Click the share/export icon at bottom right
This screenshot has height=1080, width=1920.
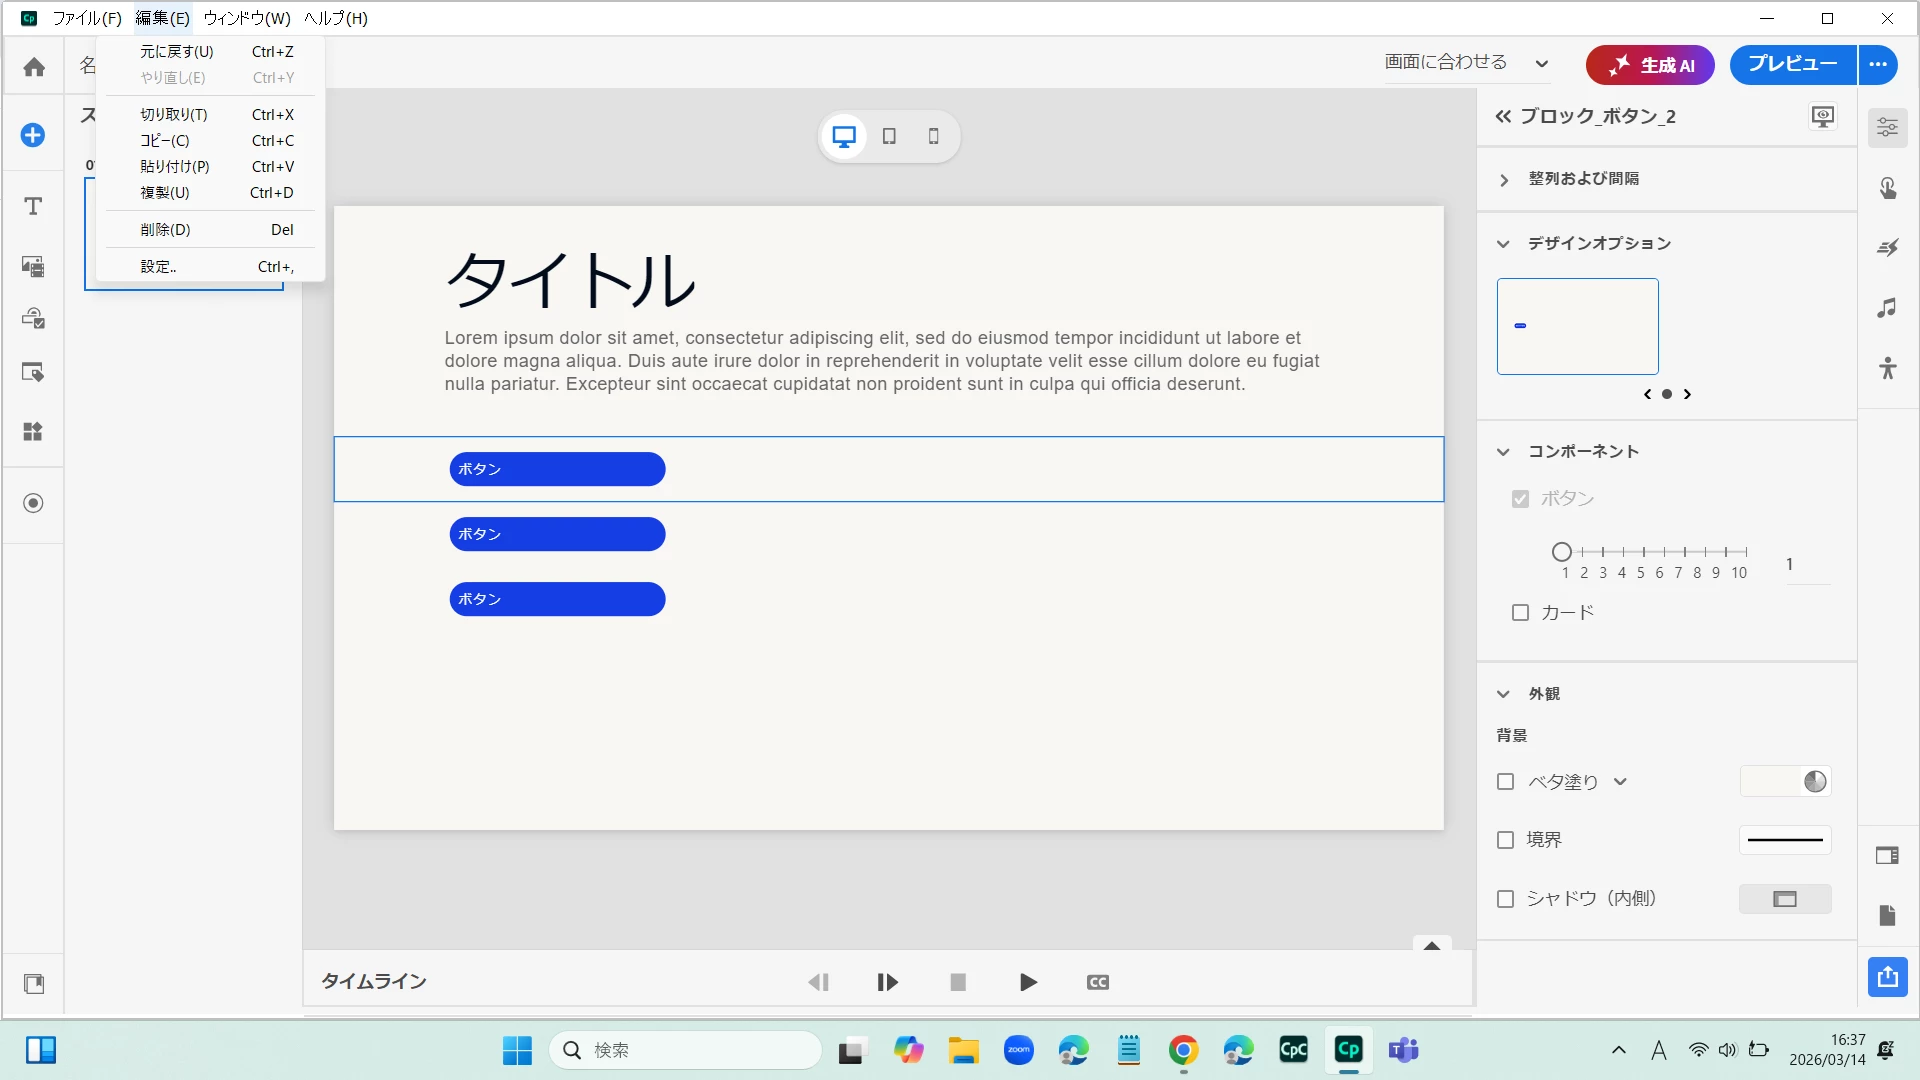pyautogui.click(x=1887, y=976)
